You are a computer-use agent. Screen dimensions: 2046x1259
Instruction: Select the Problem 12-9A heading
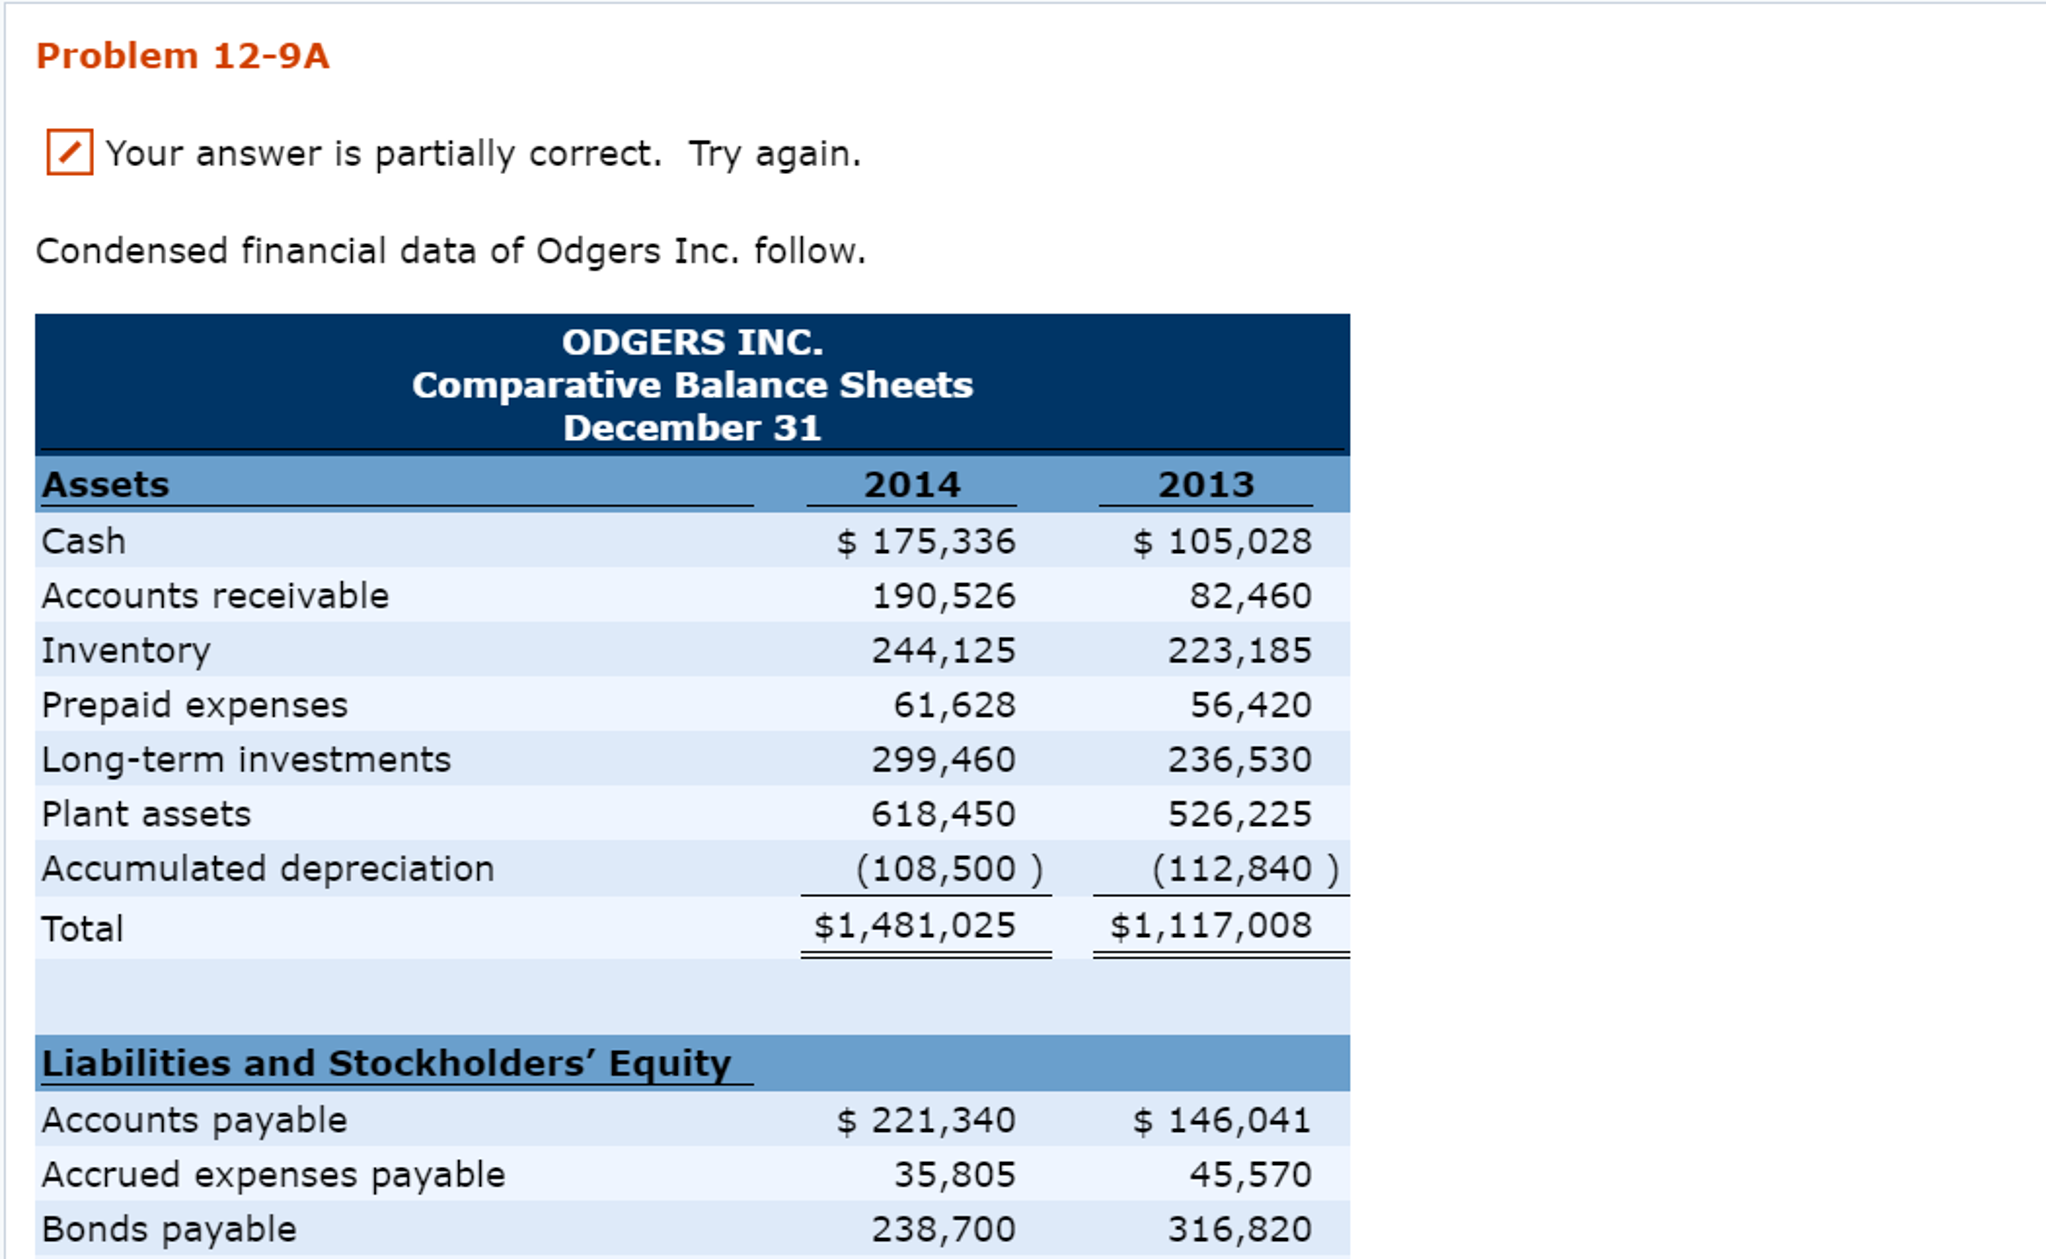click(x=183, y=56)
